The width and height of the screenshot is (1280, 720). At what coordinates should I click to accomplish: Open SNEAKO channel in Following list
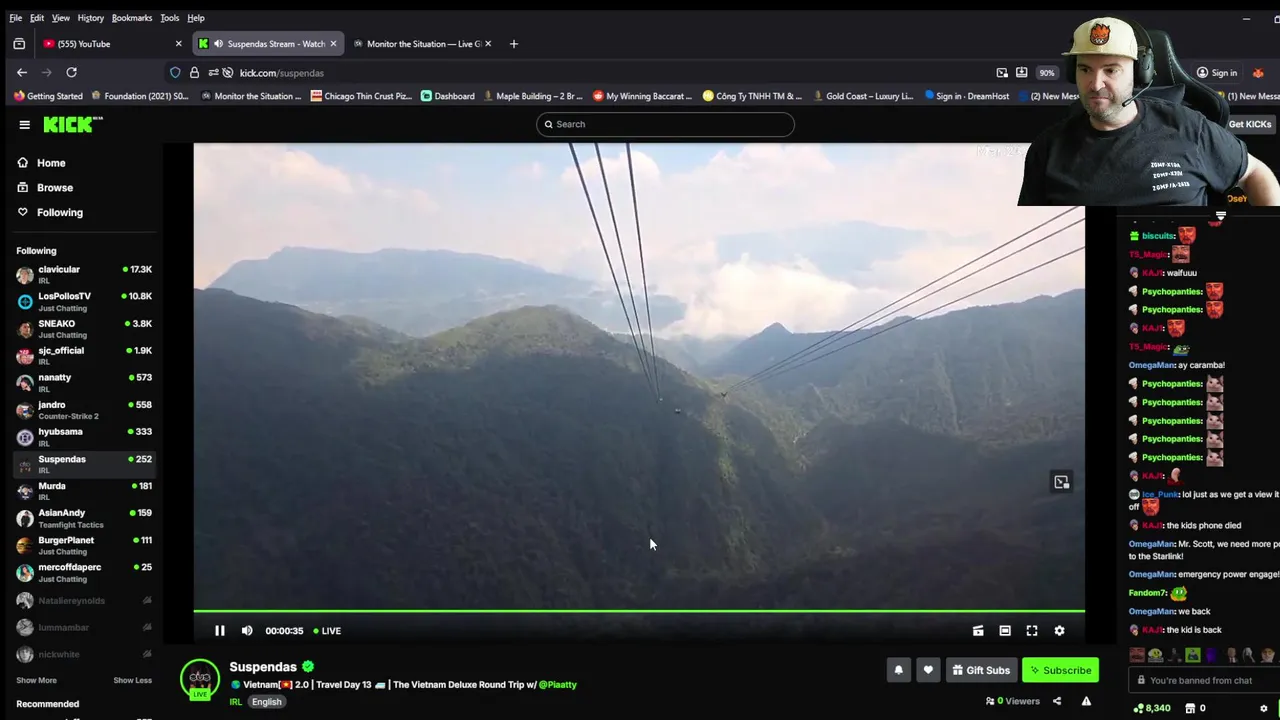coord(84,329)
